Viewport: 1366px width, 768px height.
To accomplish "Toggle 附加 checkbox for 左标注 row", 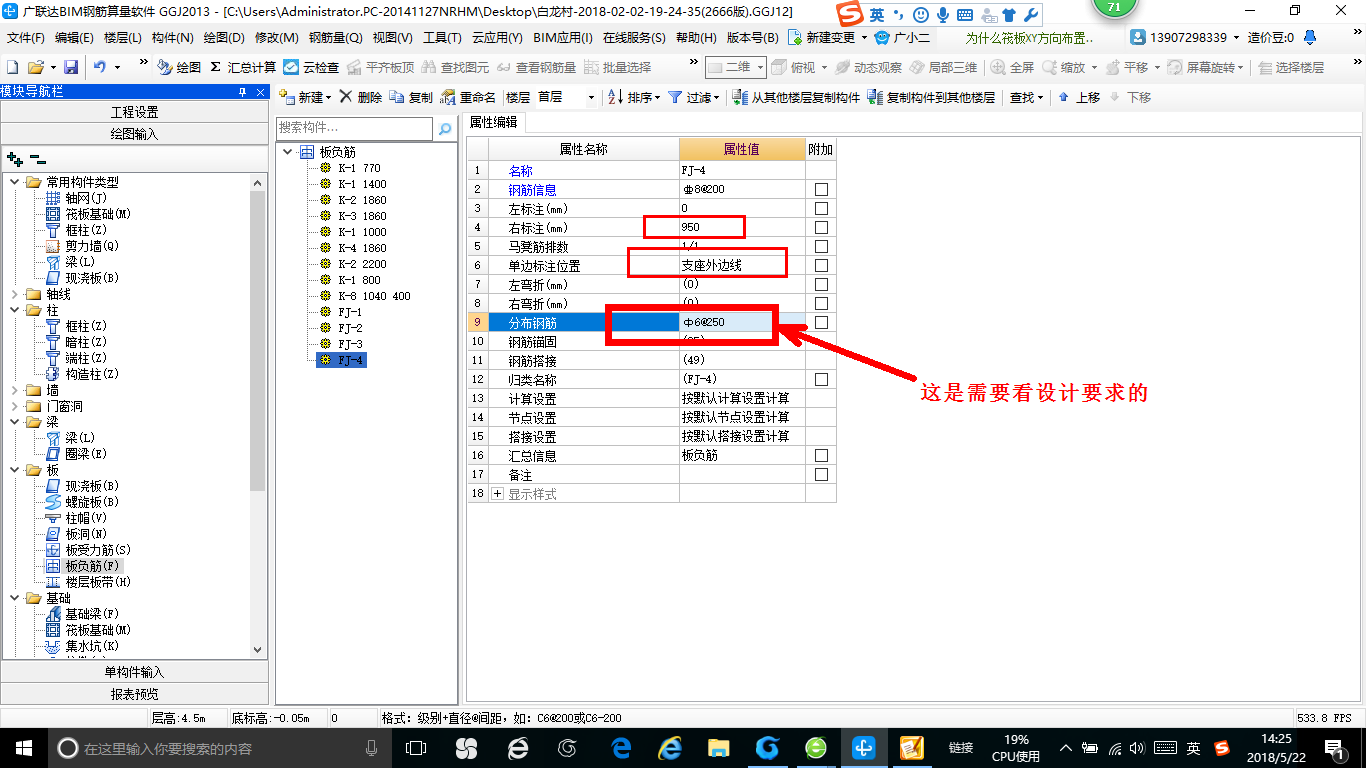I will click(821, 209).
